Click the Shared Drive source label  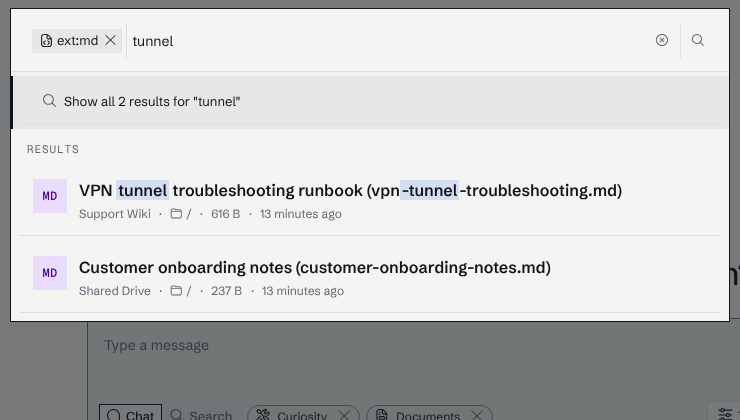click(115, 291)
